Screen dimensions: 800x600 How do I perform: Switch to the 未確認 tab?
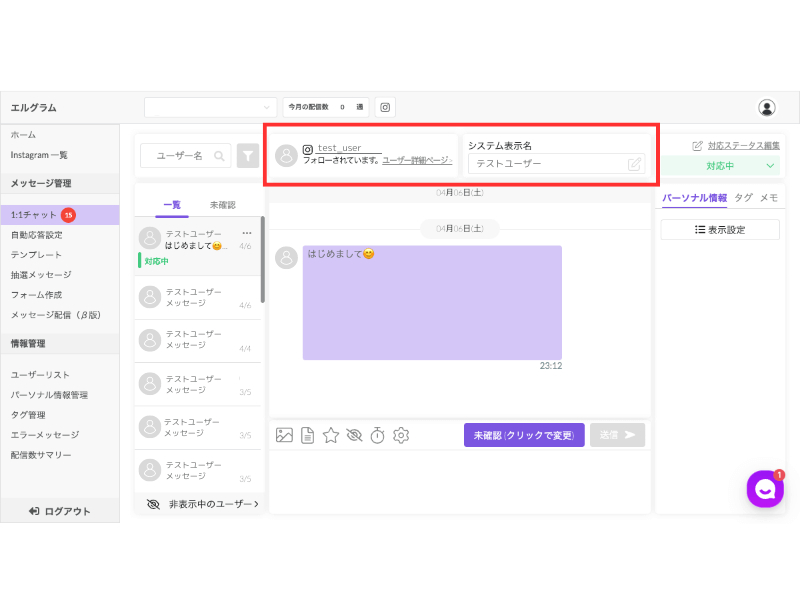pos(222,205)
